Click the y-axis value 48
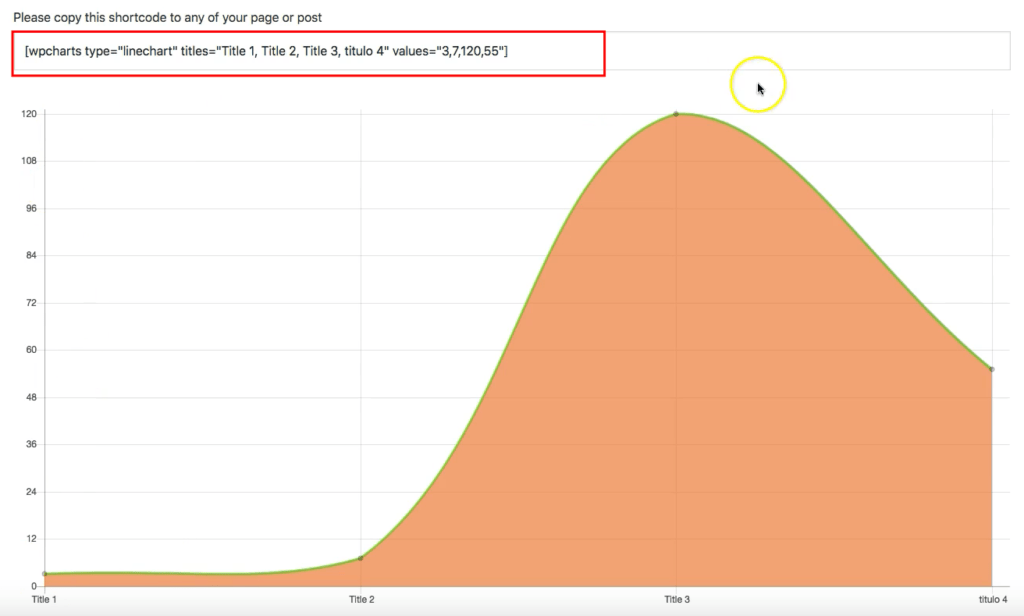Image resolution: width=1024 pixels, height=616 pixels. (31, 397)
